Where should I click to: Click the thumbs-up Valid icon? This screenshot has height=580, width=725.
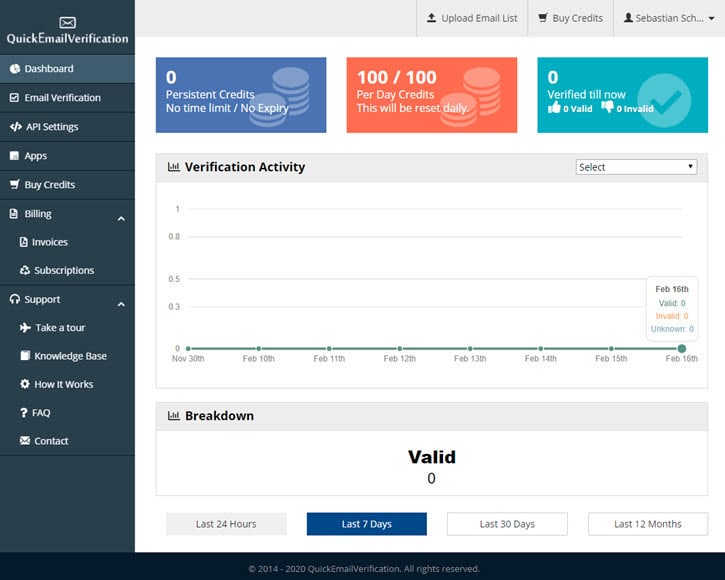point(554,108)
